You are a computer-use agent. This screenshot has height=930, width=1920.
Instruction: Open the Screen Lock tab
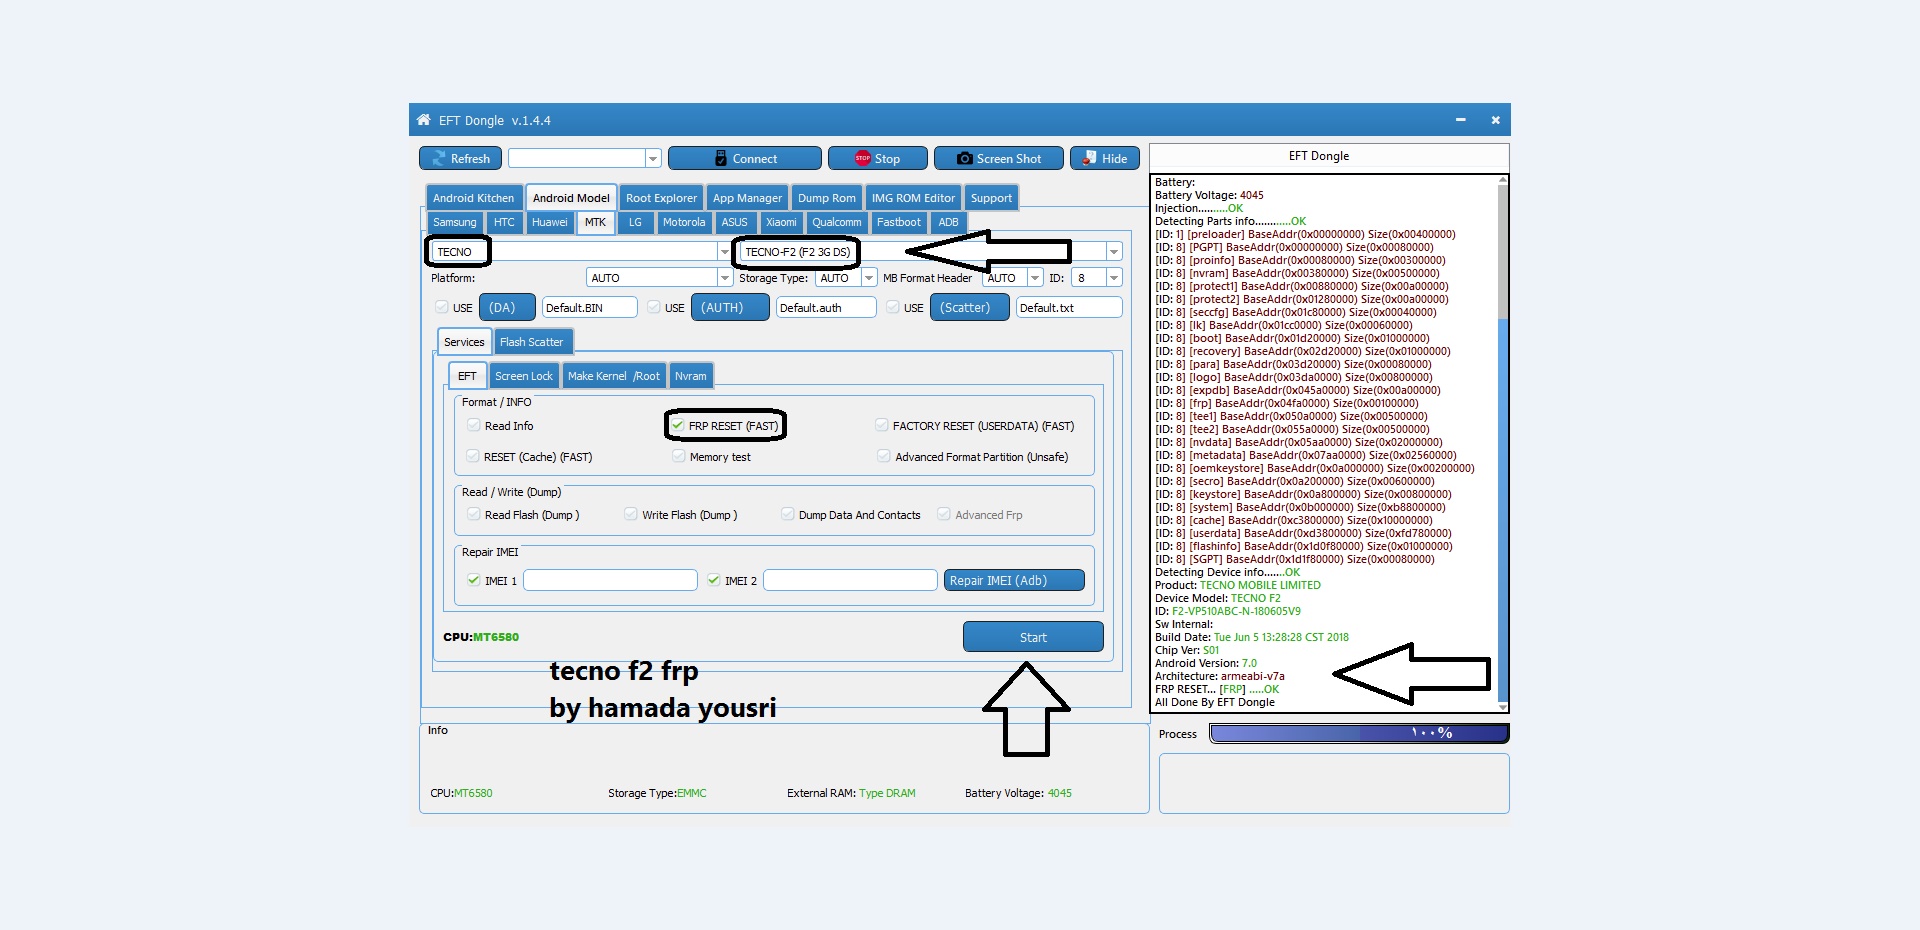pos(524,376)
